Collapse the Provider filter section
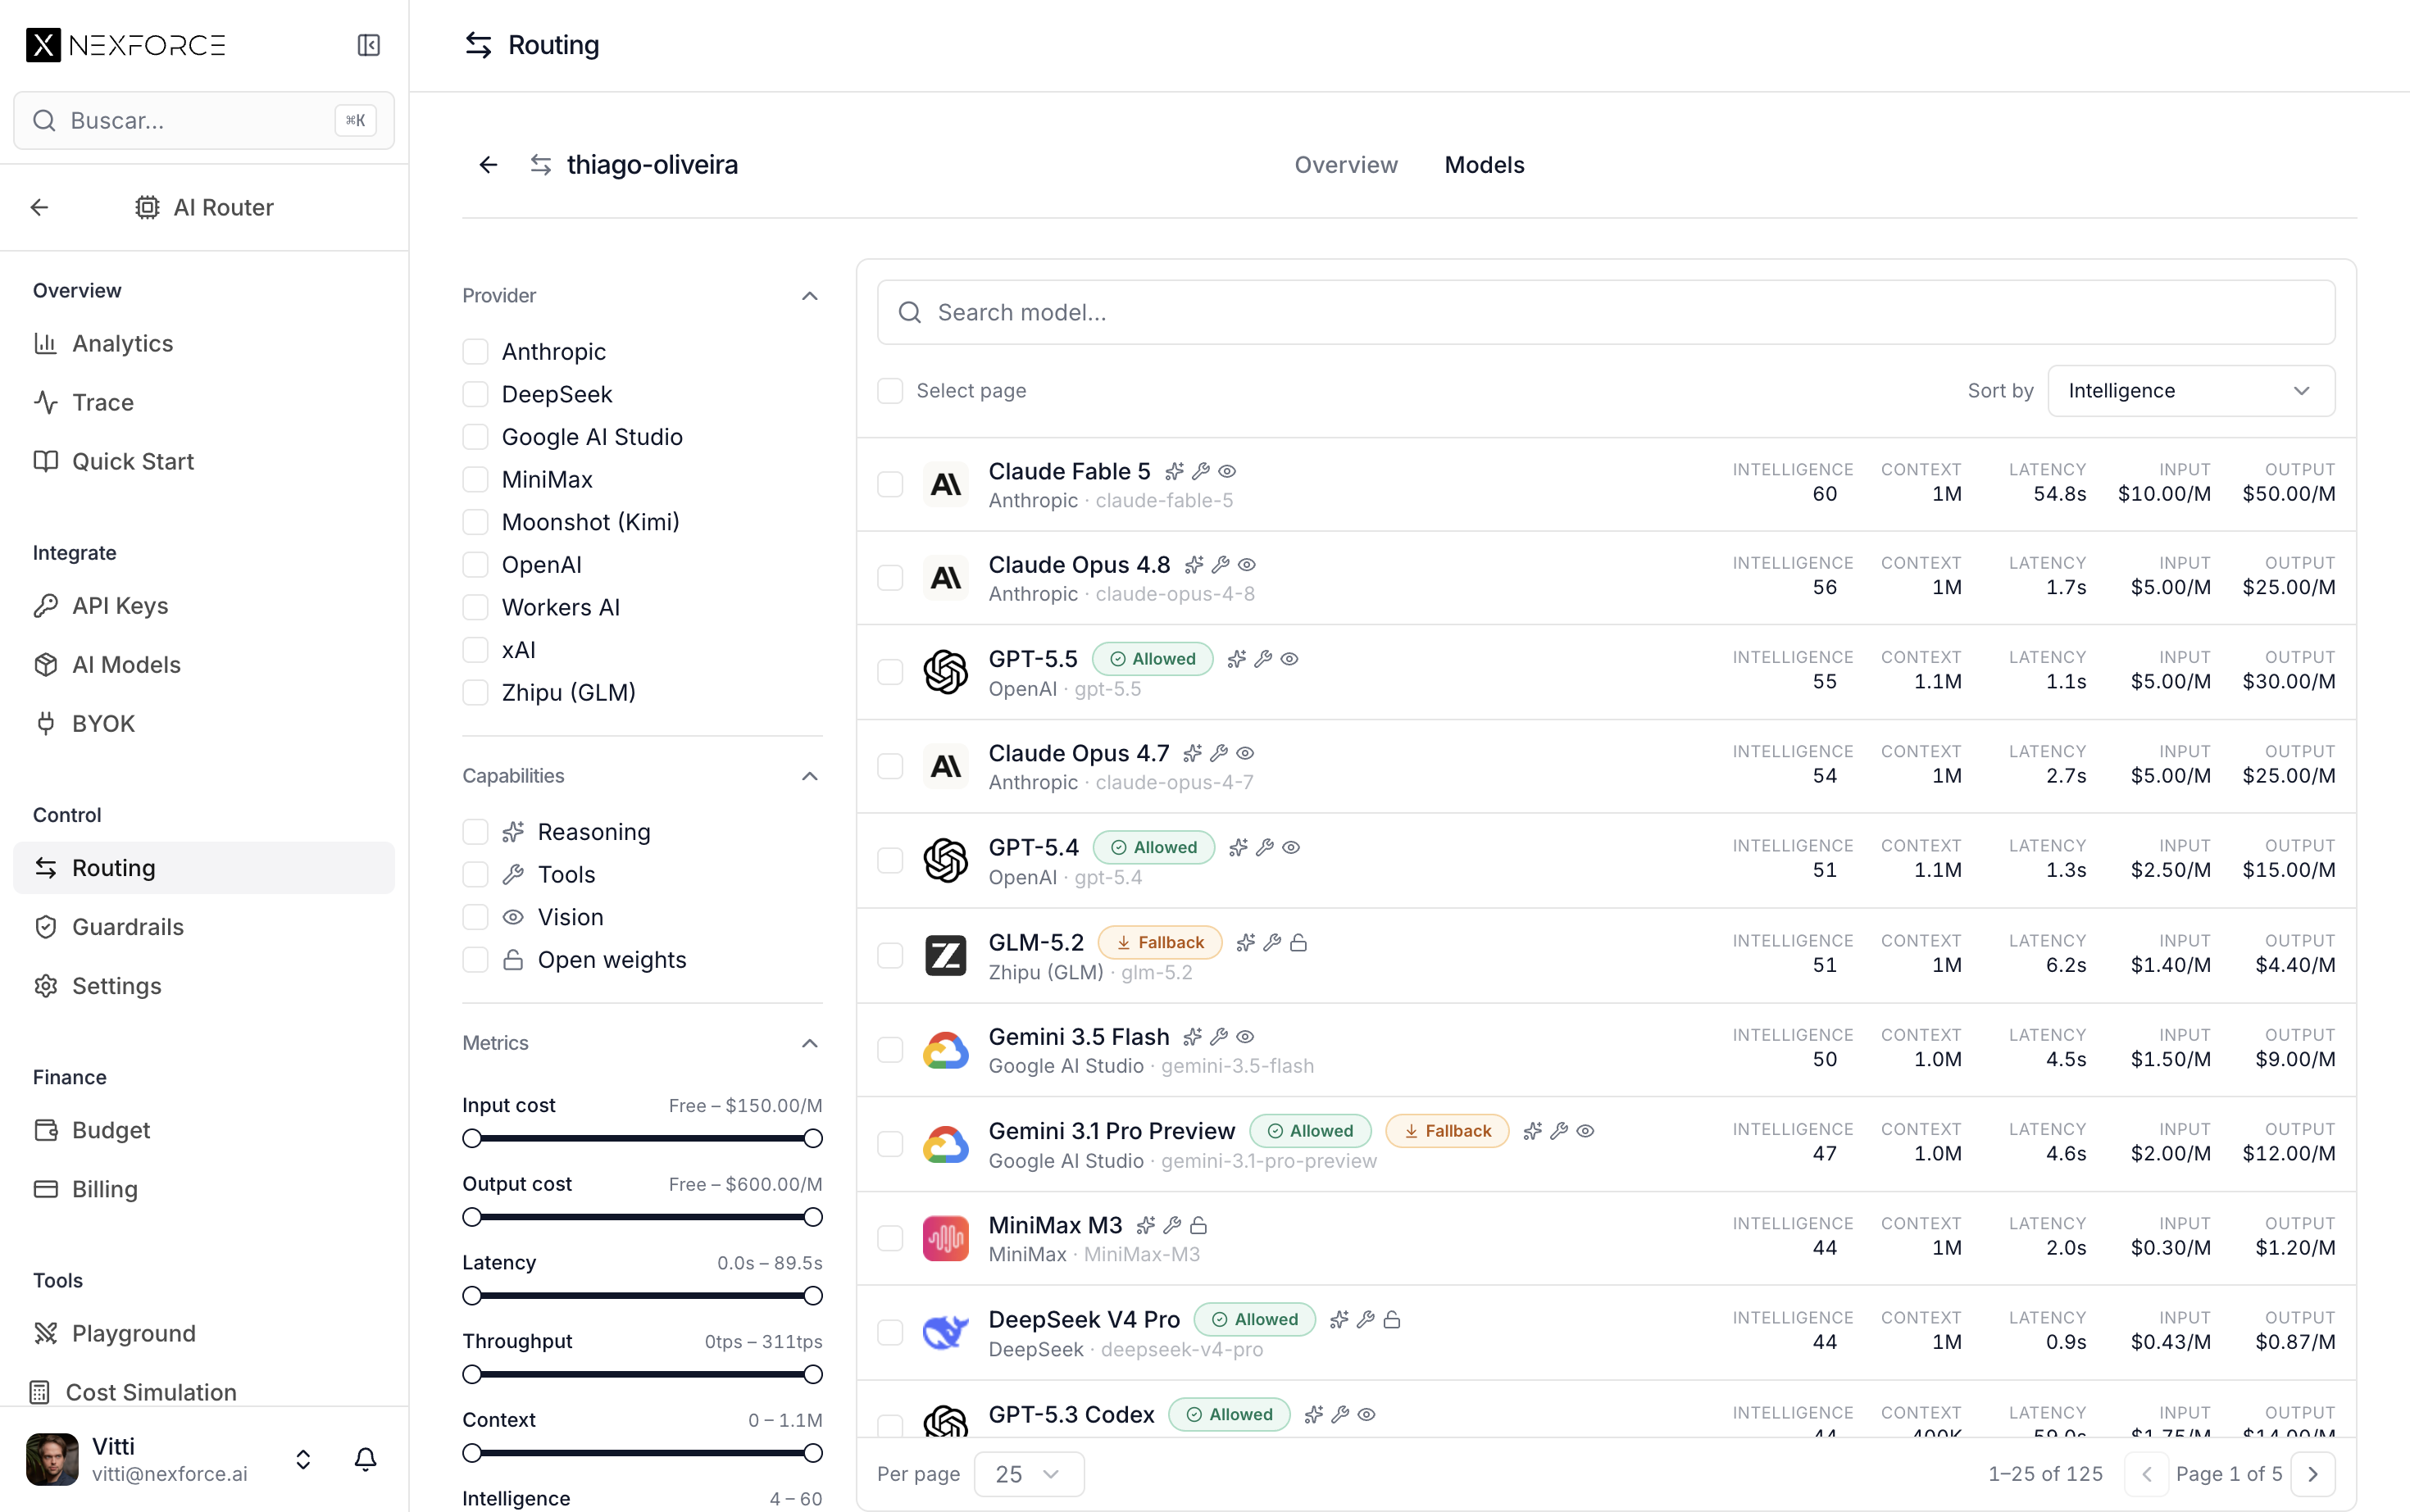 [x=810, y=296]
